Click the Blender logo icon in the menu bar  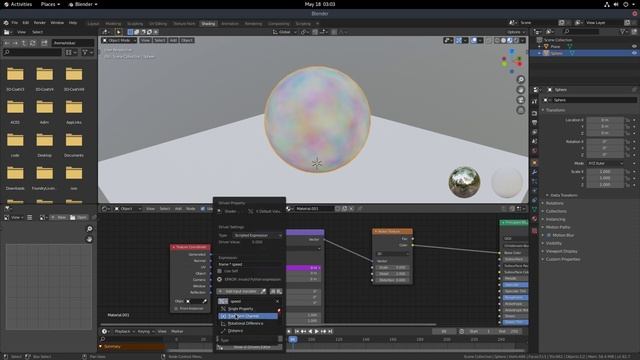click(x=6, y=22)
